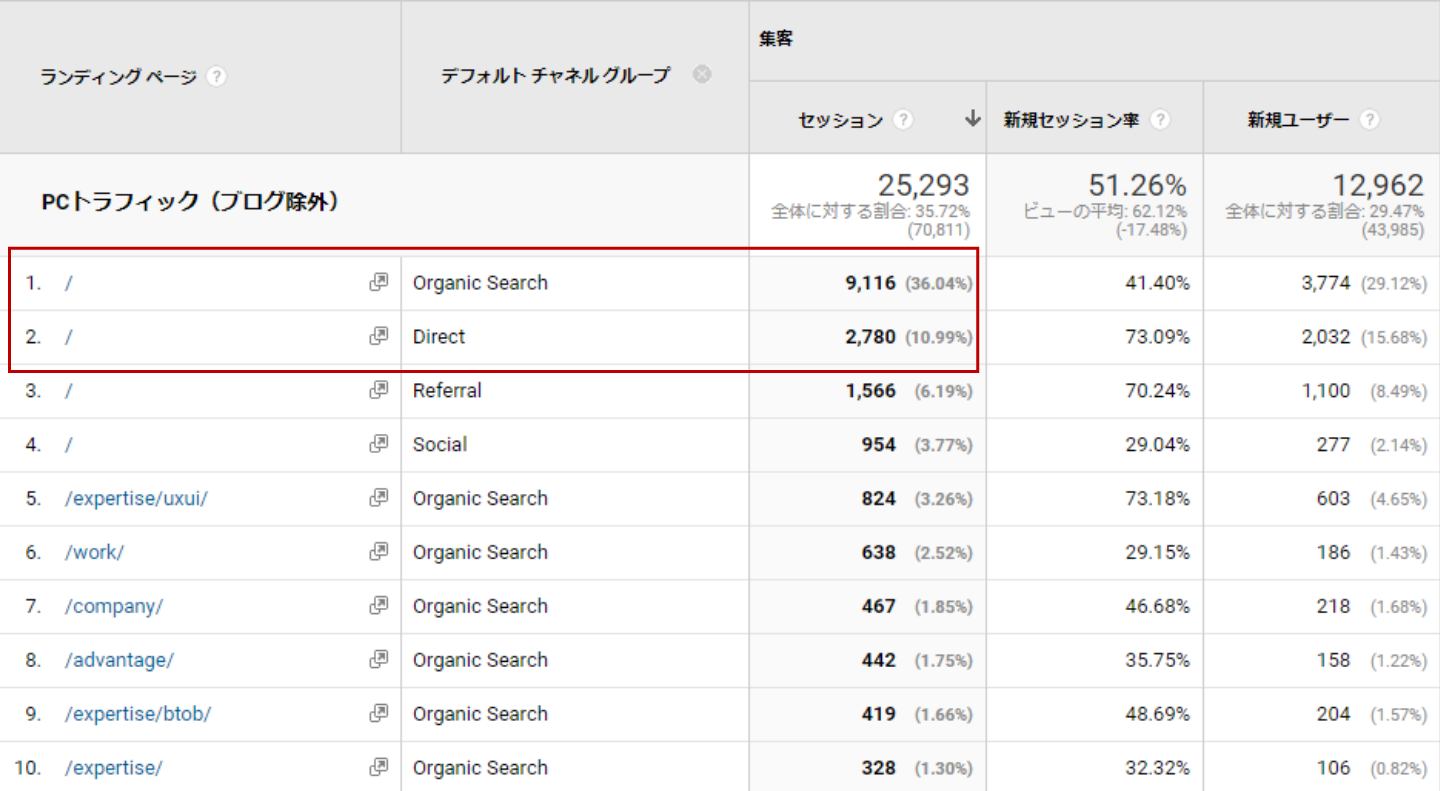Open /expertise/btob/ external link icon
This screenshot has height=791, width=1440.
click(378, 714)
